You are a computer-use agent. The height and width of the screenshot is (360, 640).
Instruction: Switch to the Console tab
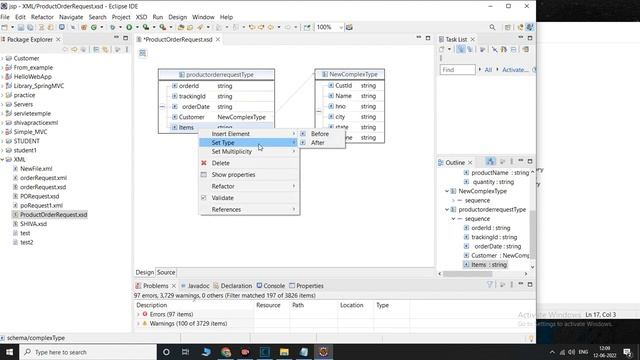271,286
